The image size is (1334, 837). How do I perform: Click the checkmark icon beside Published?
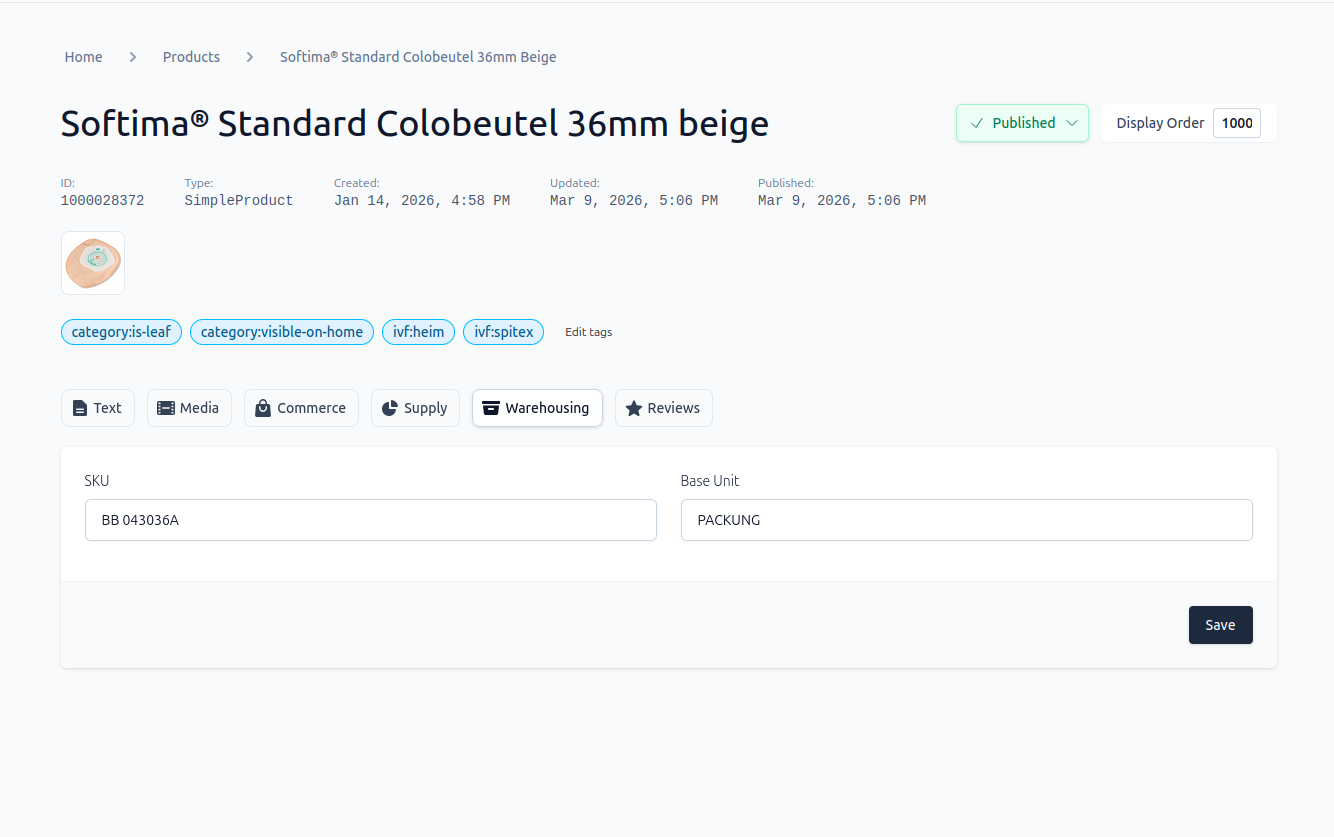977,123
